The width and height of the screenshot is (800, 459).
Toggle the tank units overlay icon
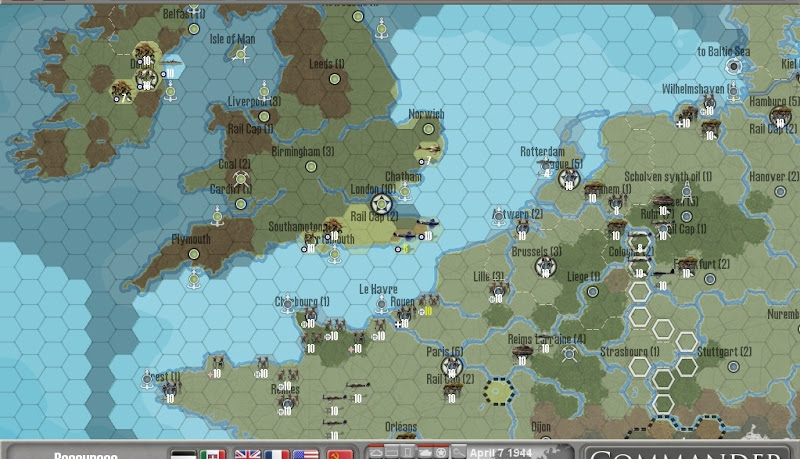[x=424, y=452]
